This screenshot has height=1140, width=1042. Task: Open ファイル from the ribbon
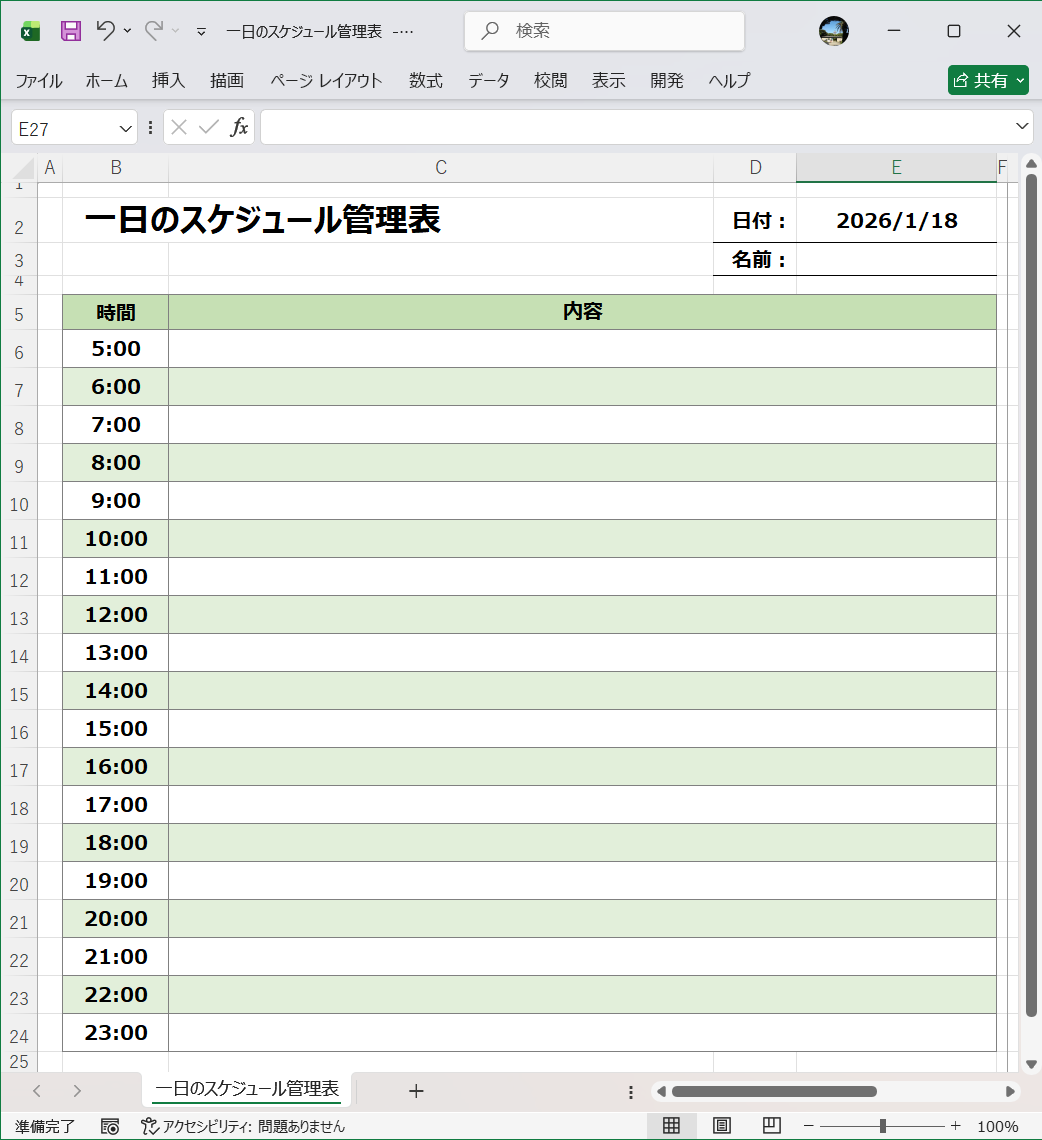(x=39, y=80)
